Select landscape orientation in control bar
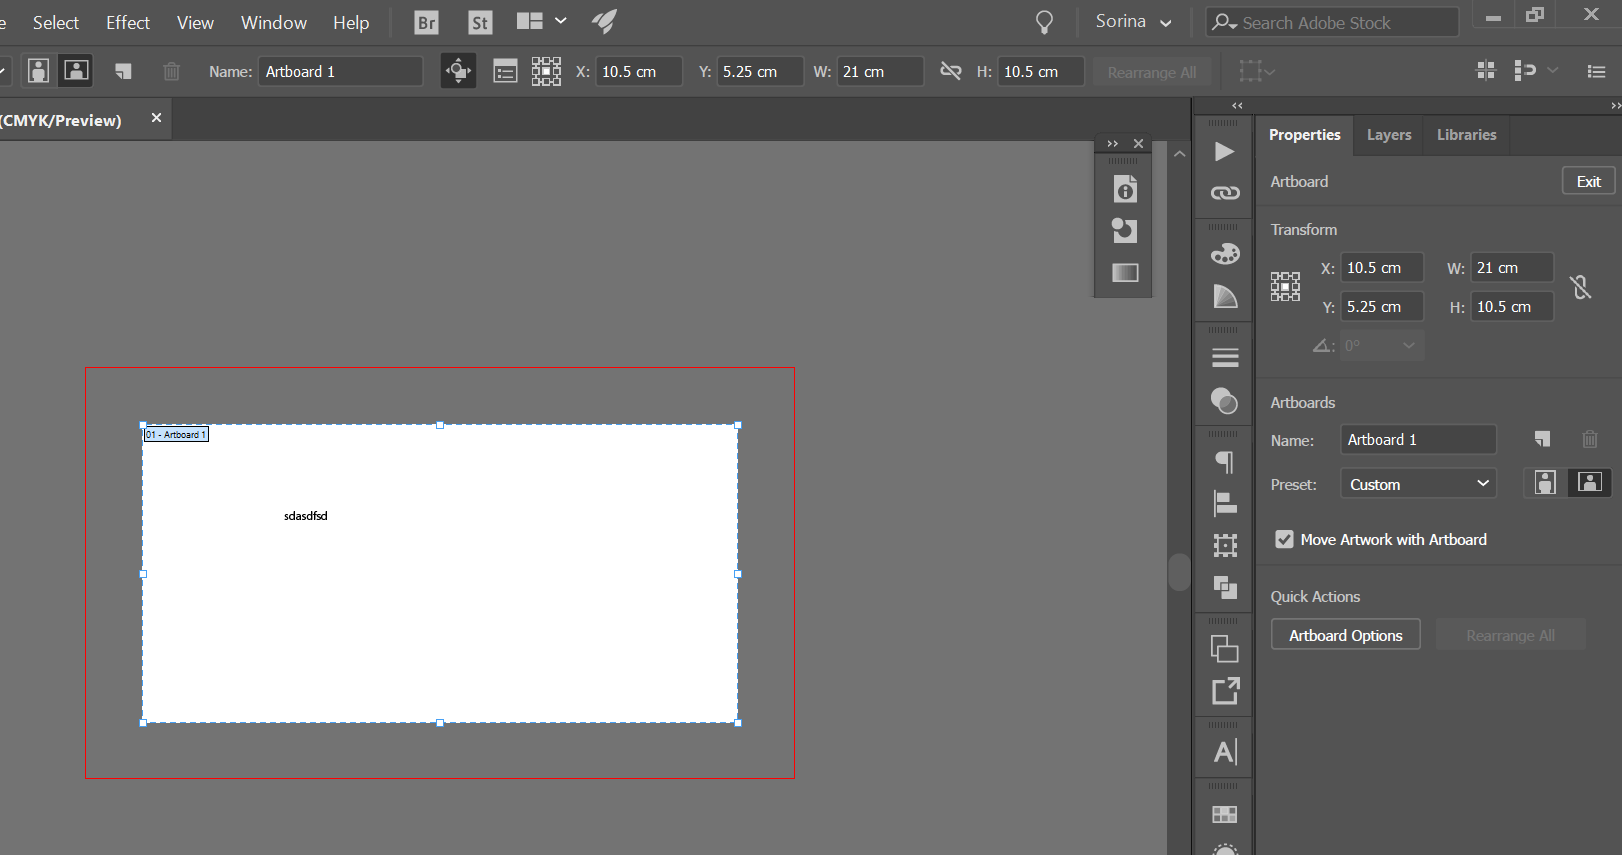Screen dimensions: 1622x855 pos(76,70)
